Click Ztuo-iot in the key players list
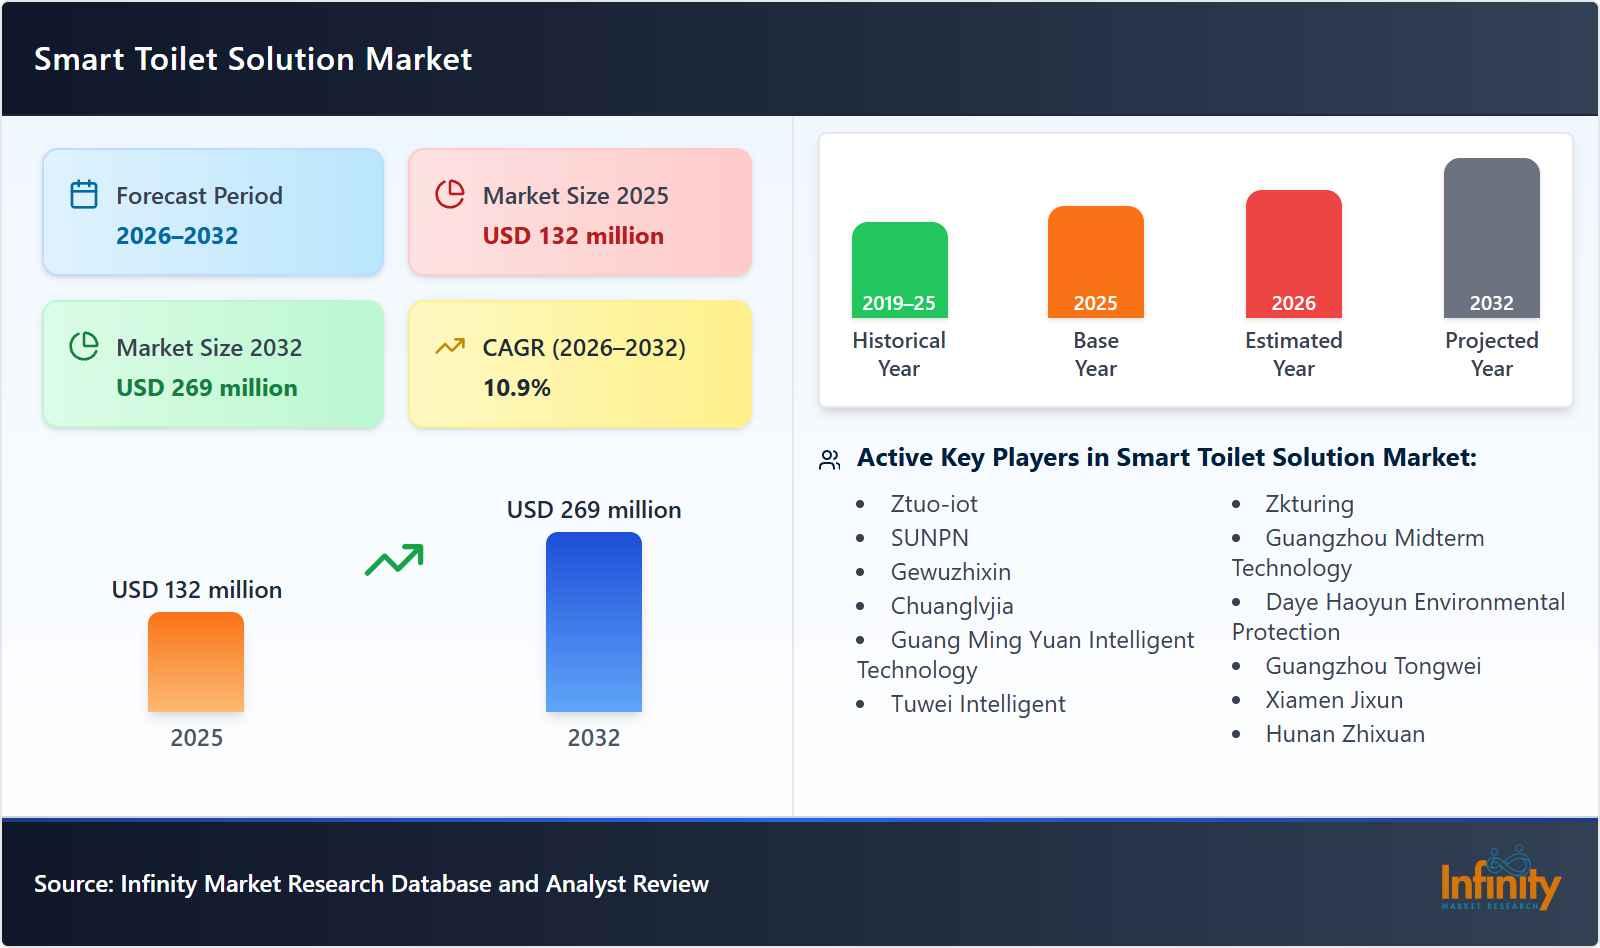 (x=934, y=504)
